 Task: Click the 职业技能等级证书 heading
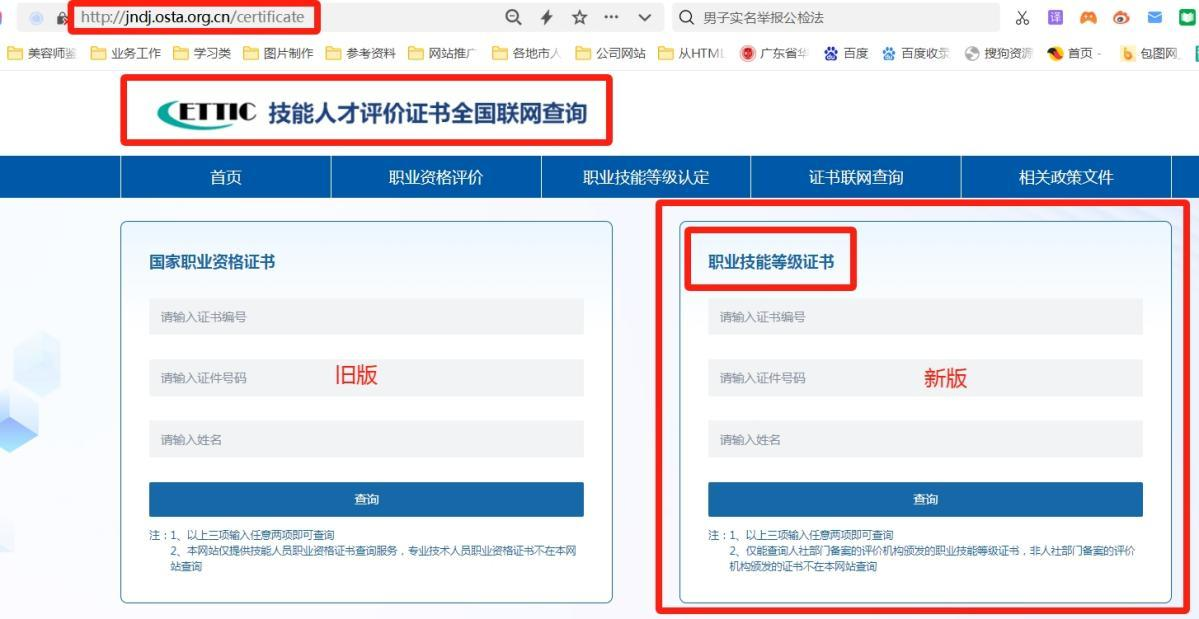click(771, 262)
